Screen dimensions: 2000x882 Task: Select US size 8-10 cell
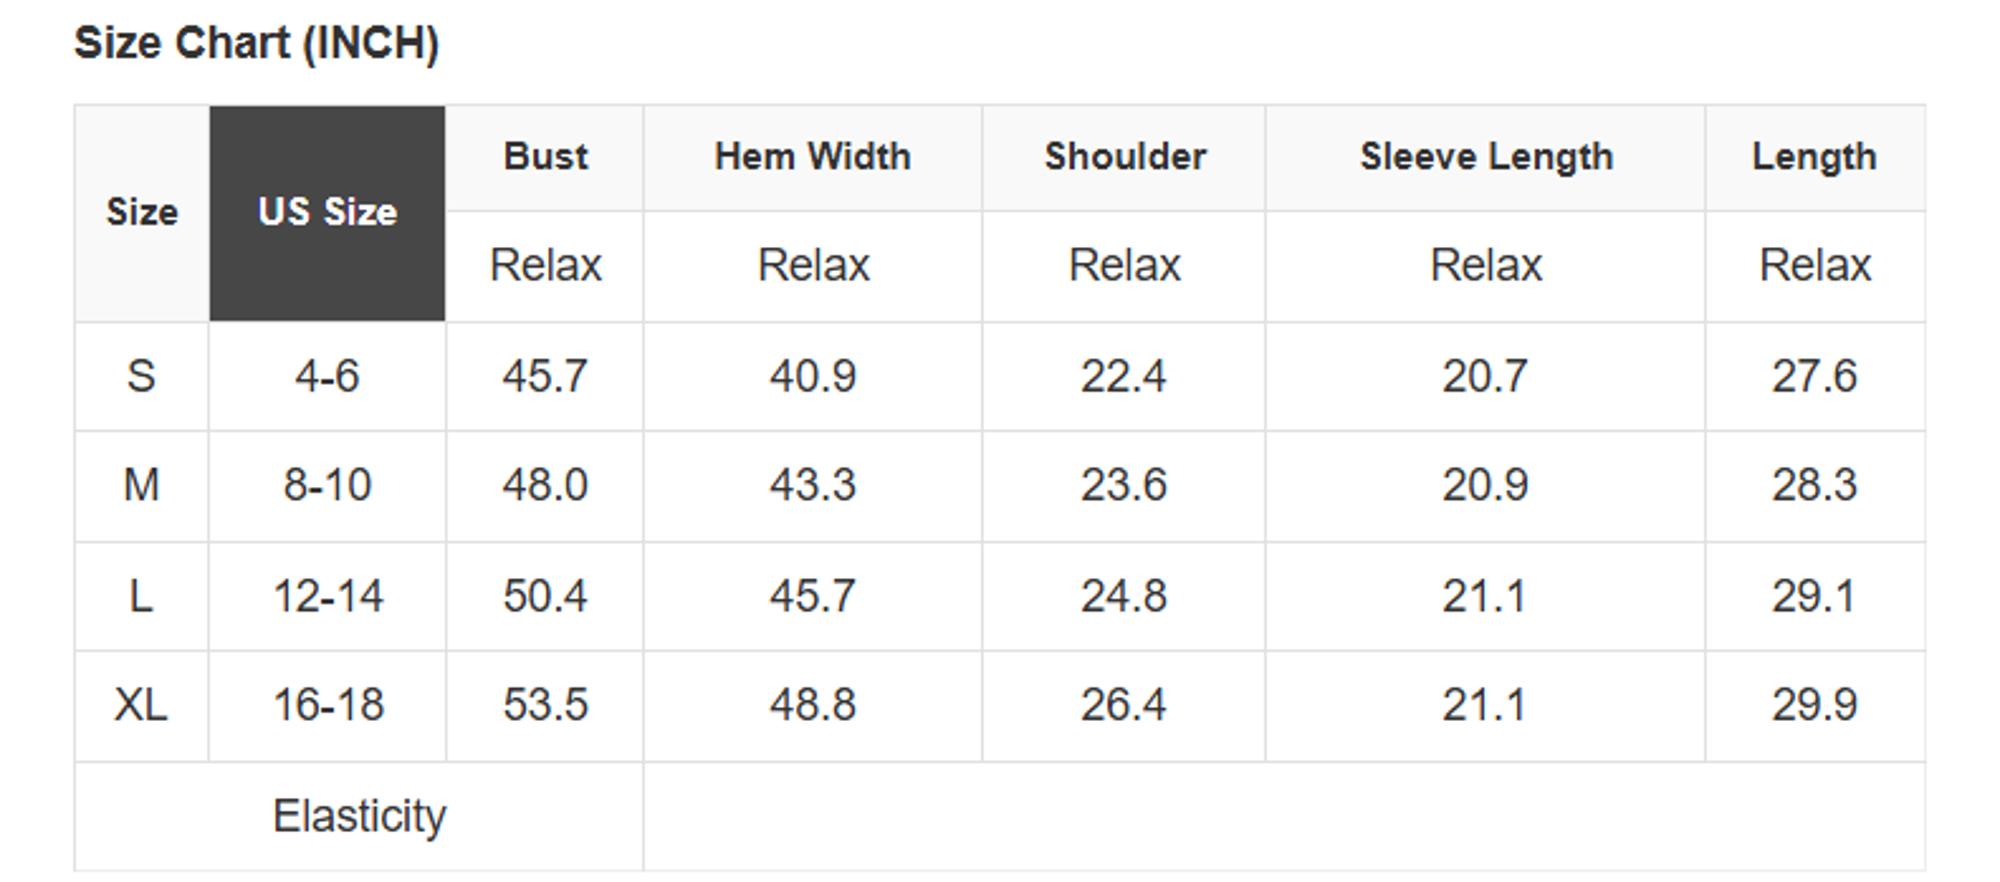click(327, 486)
